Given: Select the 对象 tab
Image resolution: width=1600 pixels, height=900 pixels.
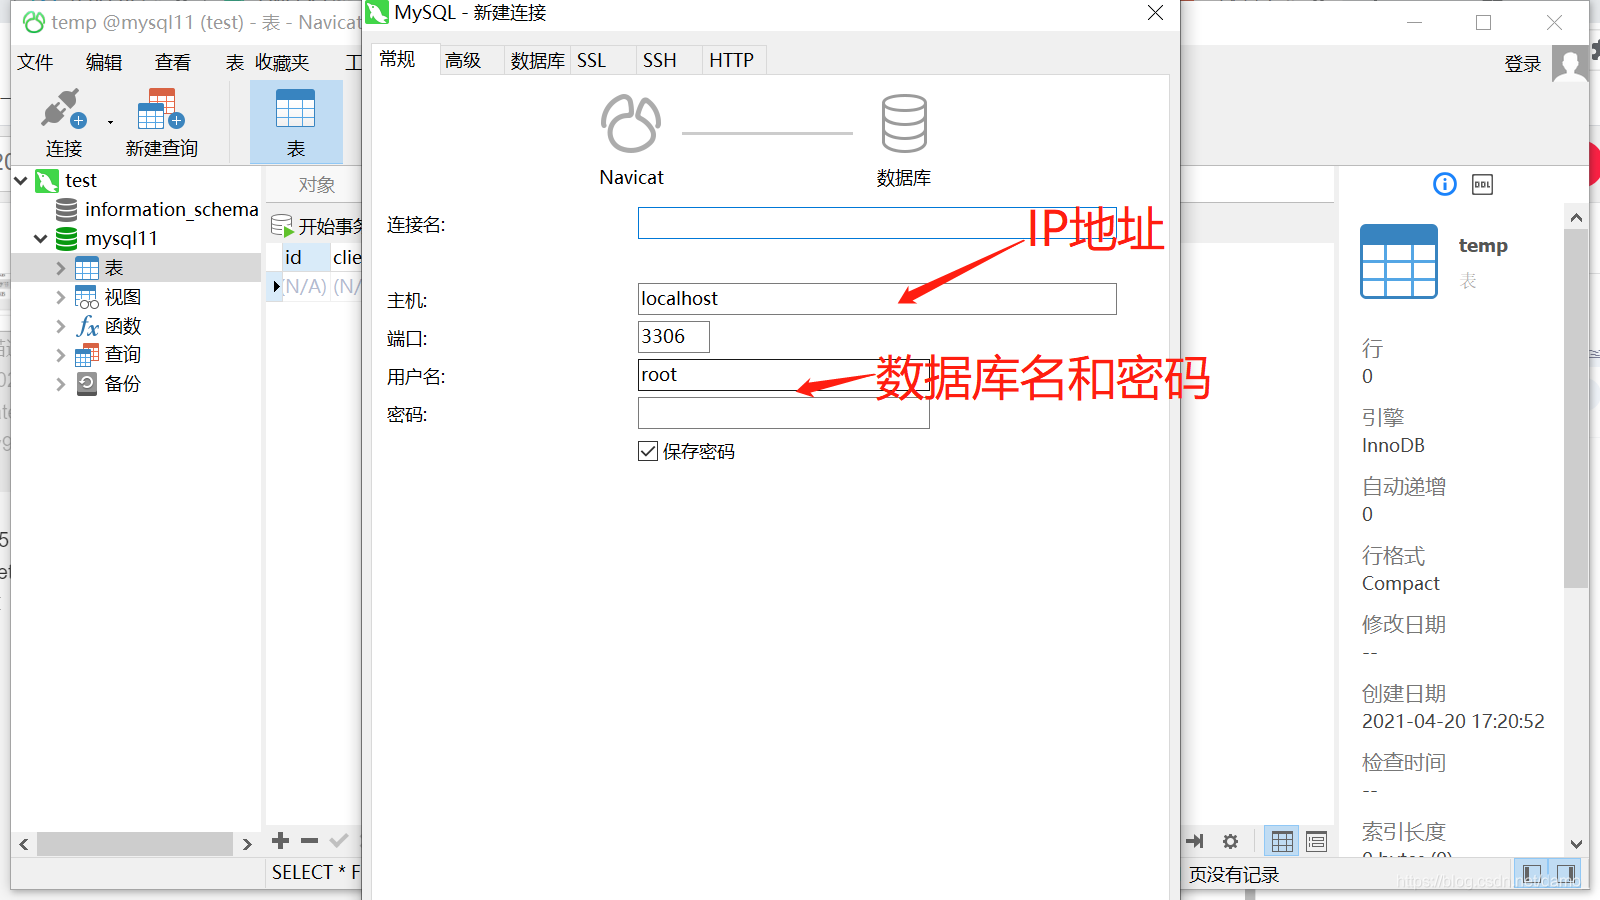Looking at the screenshot, I should [x=316, y=185].
